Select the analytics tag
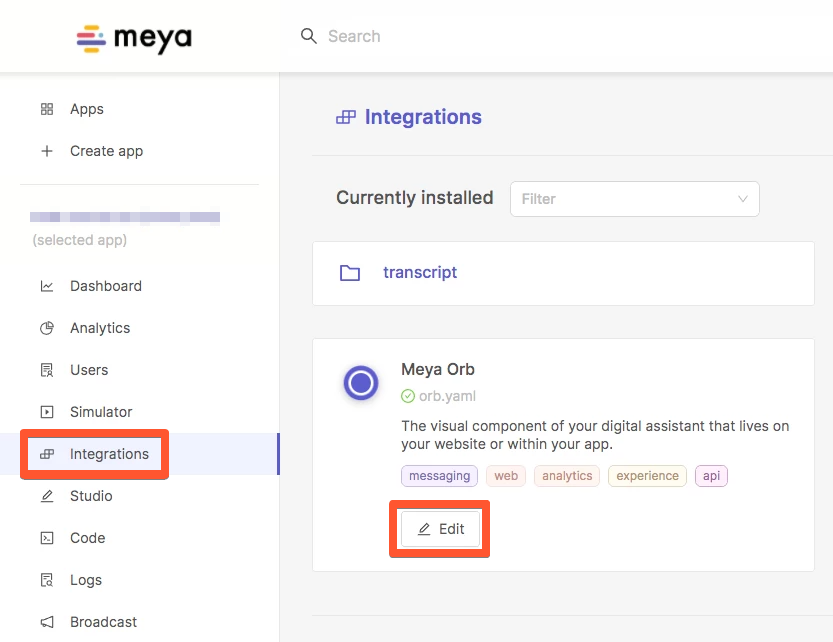Screen dimensions: 833x642 point(567,476)
